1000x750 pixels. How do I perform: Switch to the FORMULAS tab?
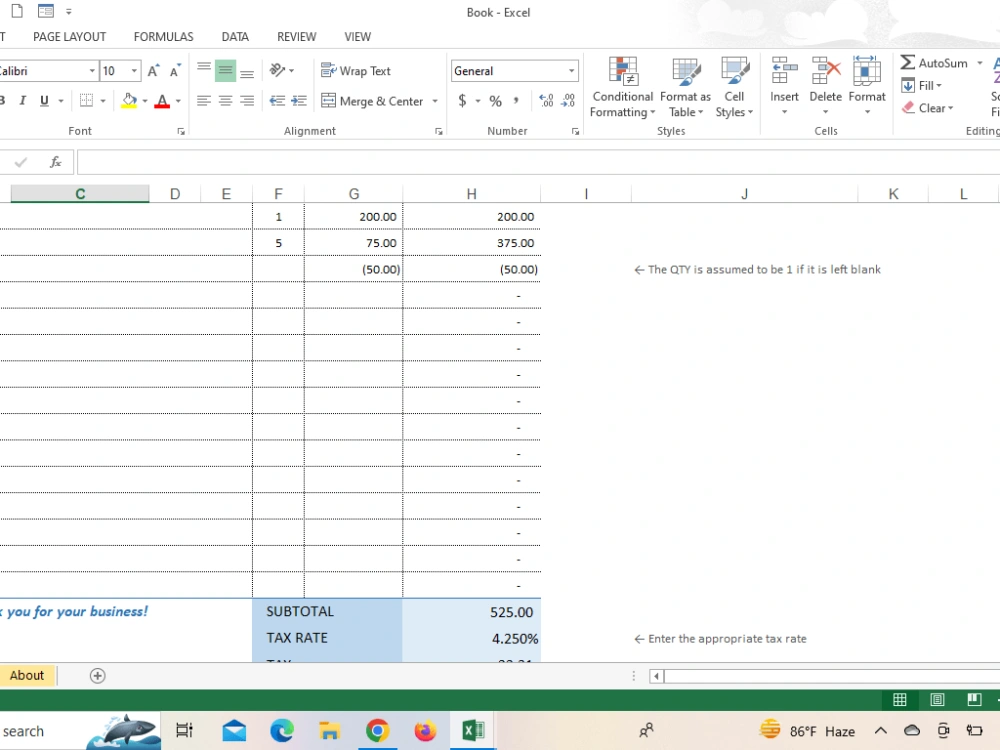point(163,37)
